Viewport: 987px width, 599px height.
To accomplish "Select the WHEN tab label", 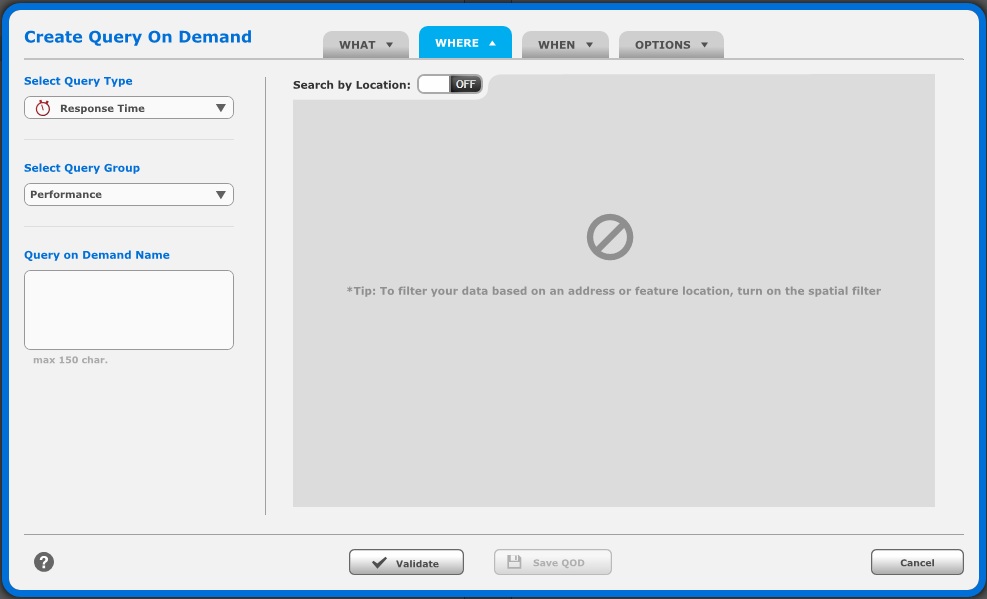I will pyautogui.click(x=556, y=45).
